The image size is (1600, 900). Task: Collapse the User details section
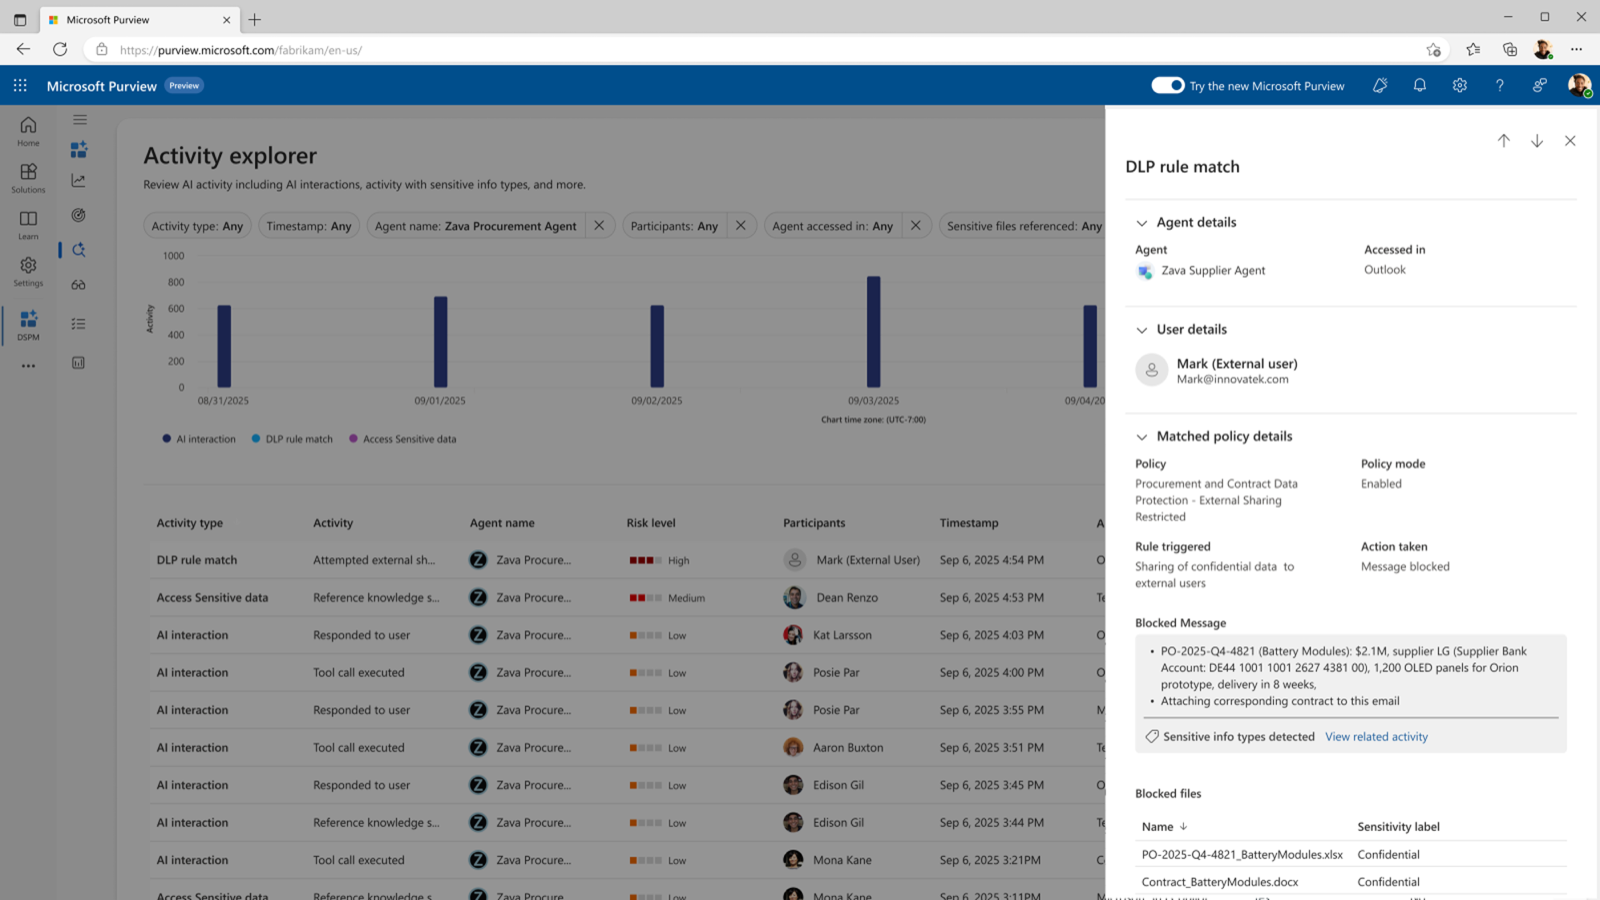1142,330
